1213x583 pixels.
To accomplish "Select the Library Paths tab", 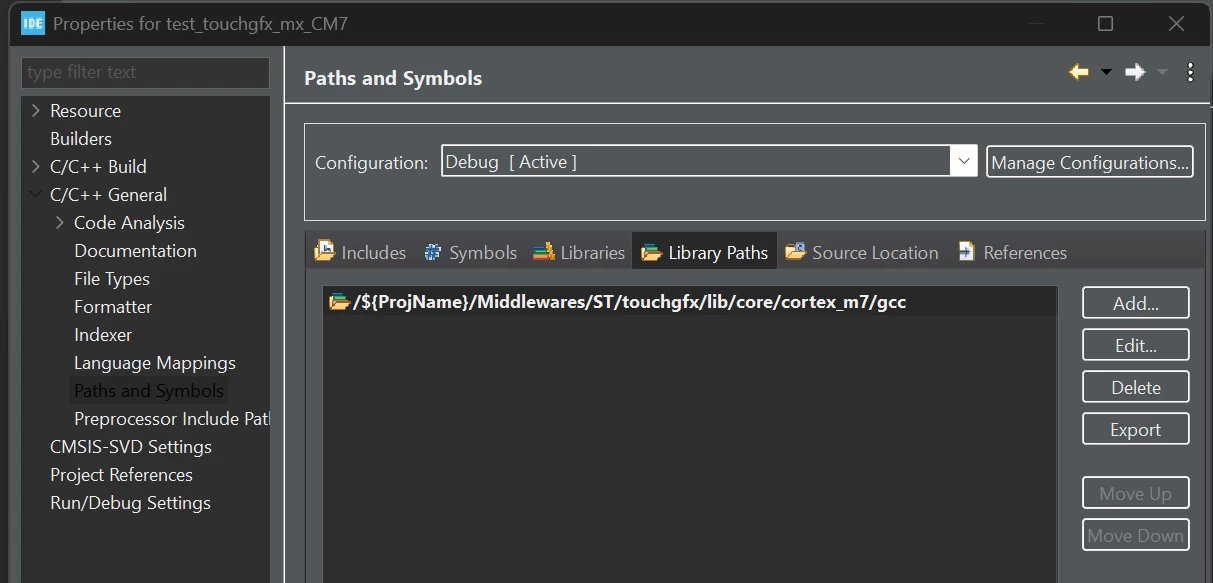I will click(x=705, y=252).
